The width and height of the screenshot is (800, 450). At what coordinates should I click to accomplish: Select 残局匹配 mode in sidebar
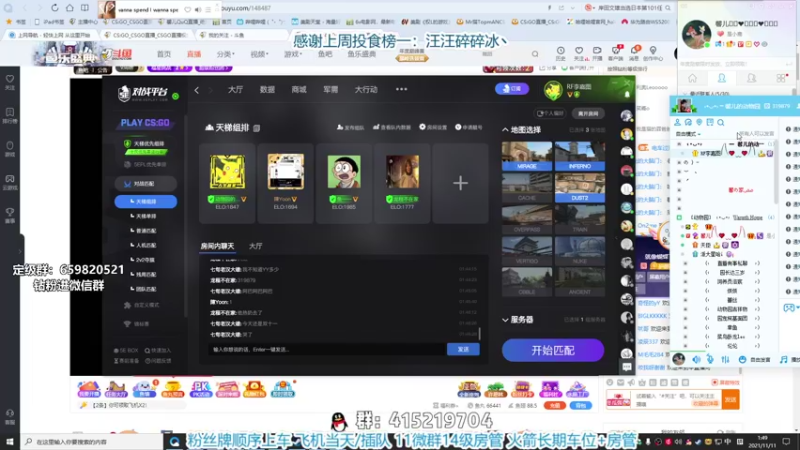[146, 274]
